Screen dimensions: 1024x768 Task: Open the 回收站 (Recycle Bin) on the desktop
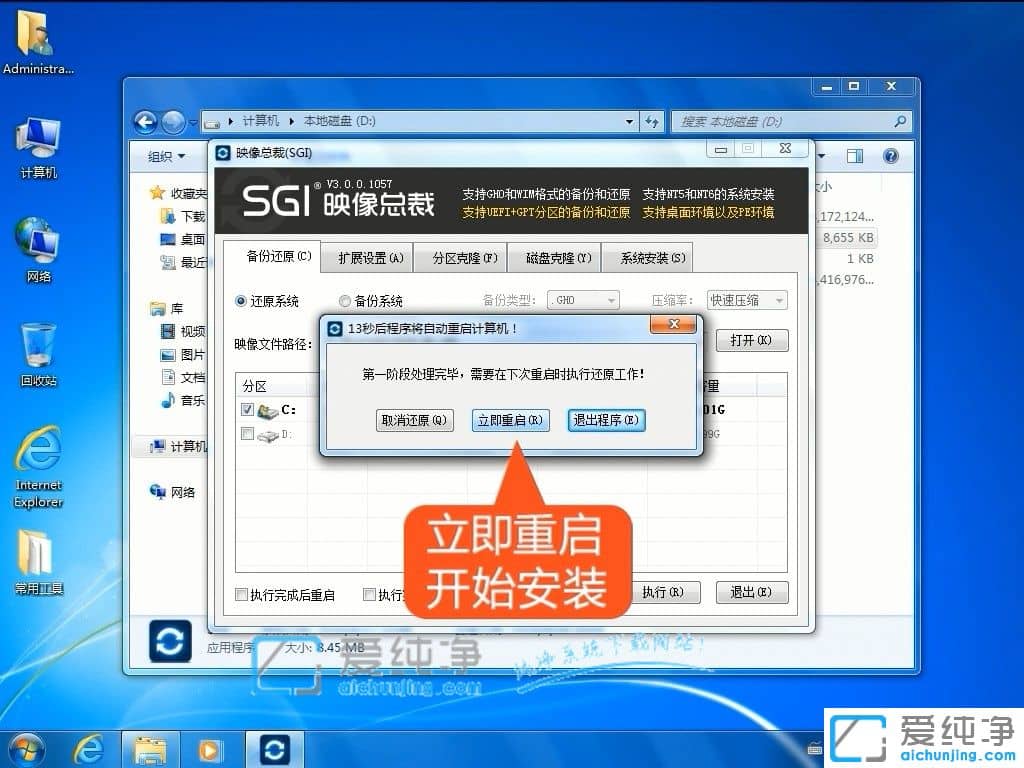(37, 340)
